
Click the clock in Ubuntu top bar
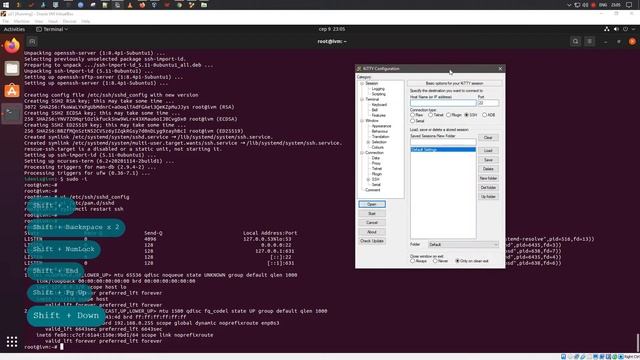click(x=331, y=29)
